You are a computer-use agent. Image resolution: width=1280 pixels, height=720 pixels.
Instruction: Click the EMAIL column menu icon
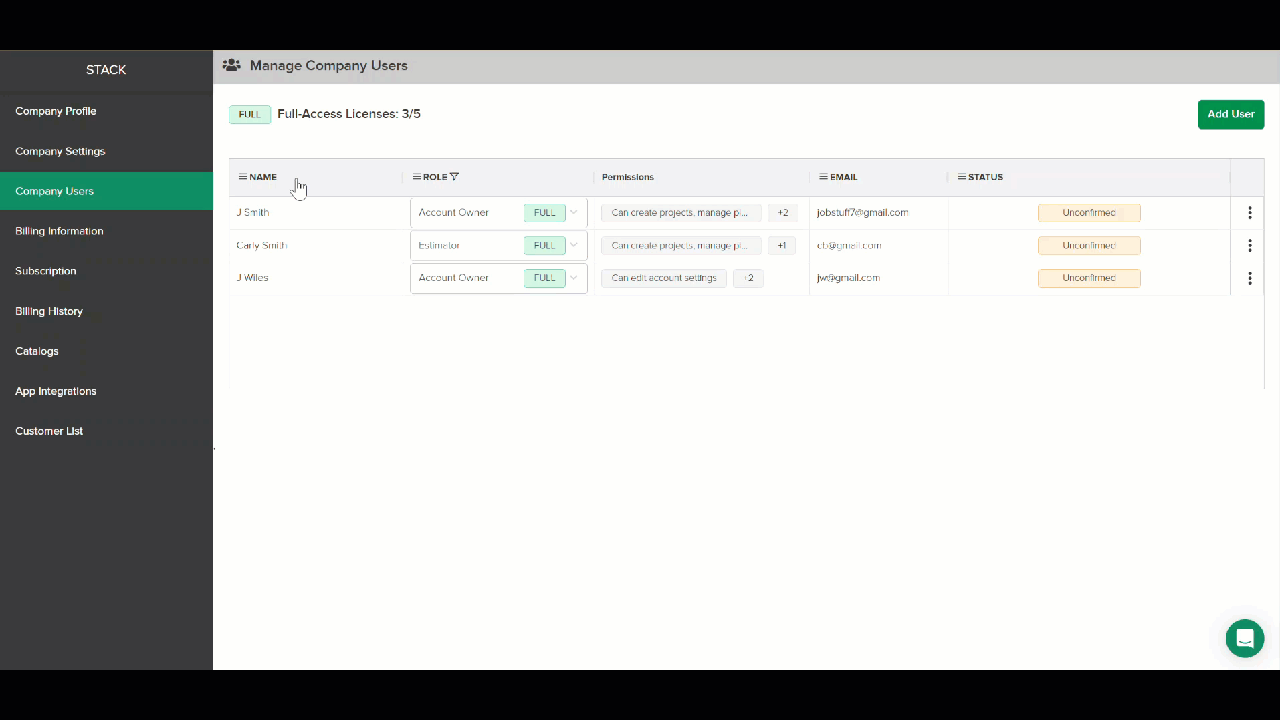pos(823,177)
